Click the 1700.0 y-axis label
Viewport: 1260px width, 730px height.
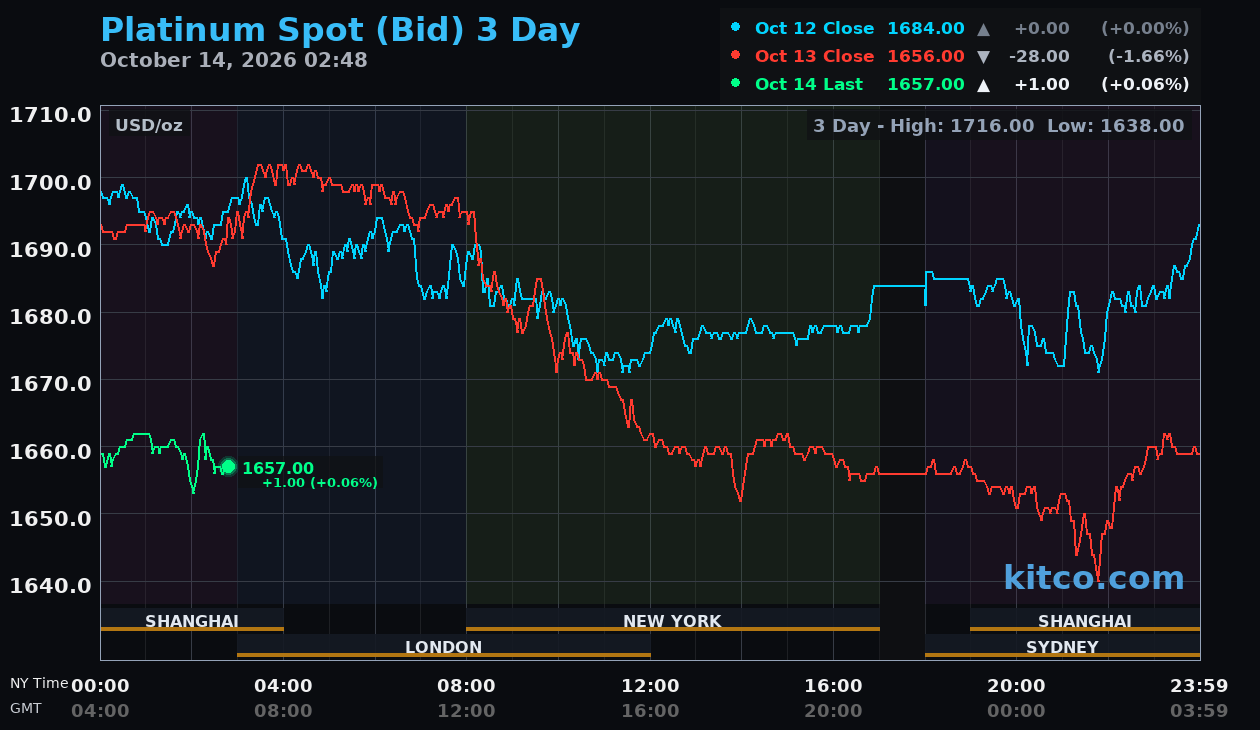tap(51, 181)
